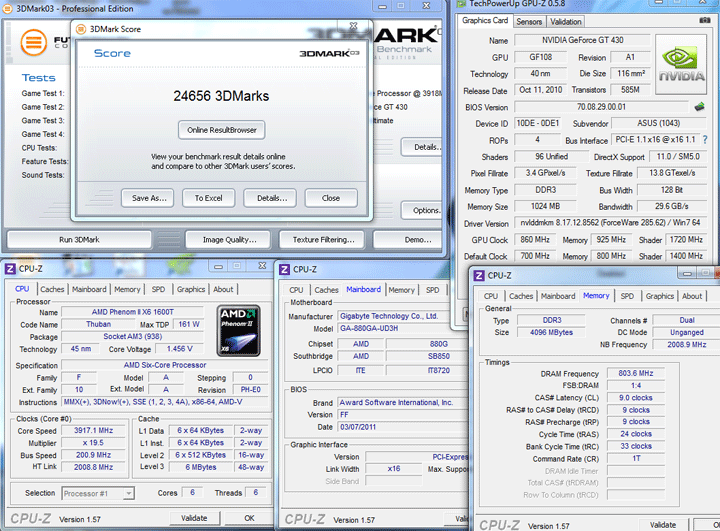Click Close in the Score dialog

pyautogui.click(x=331, y=198)
